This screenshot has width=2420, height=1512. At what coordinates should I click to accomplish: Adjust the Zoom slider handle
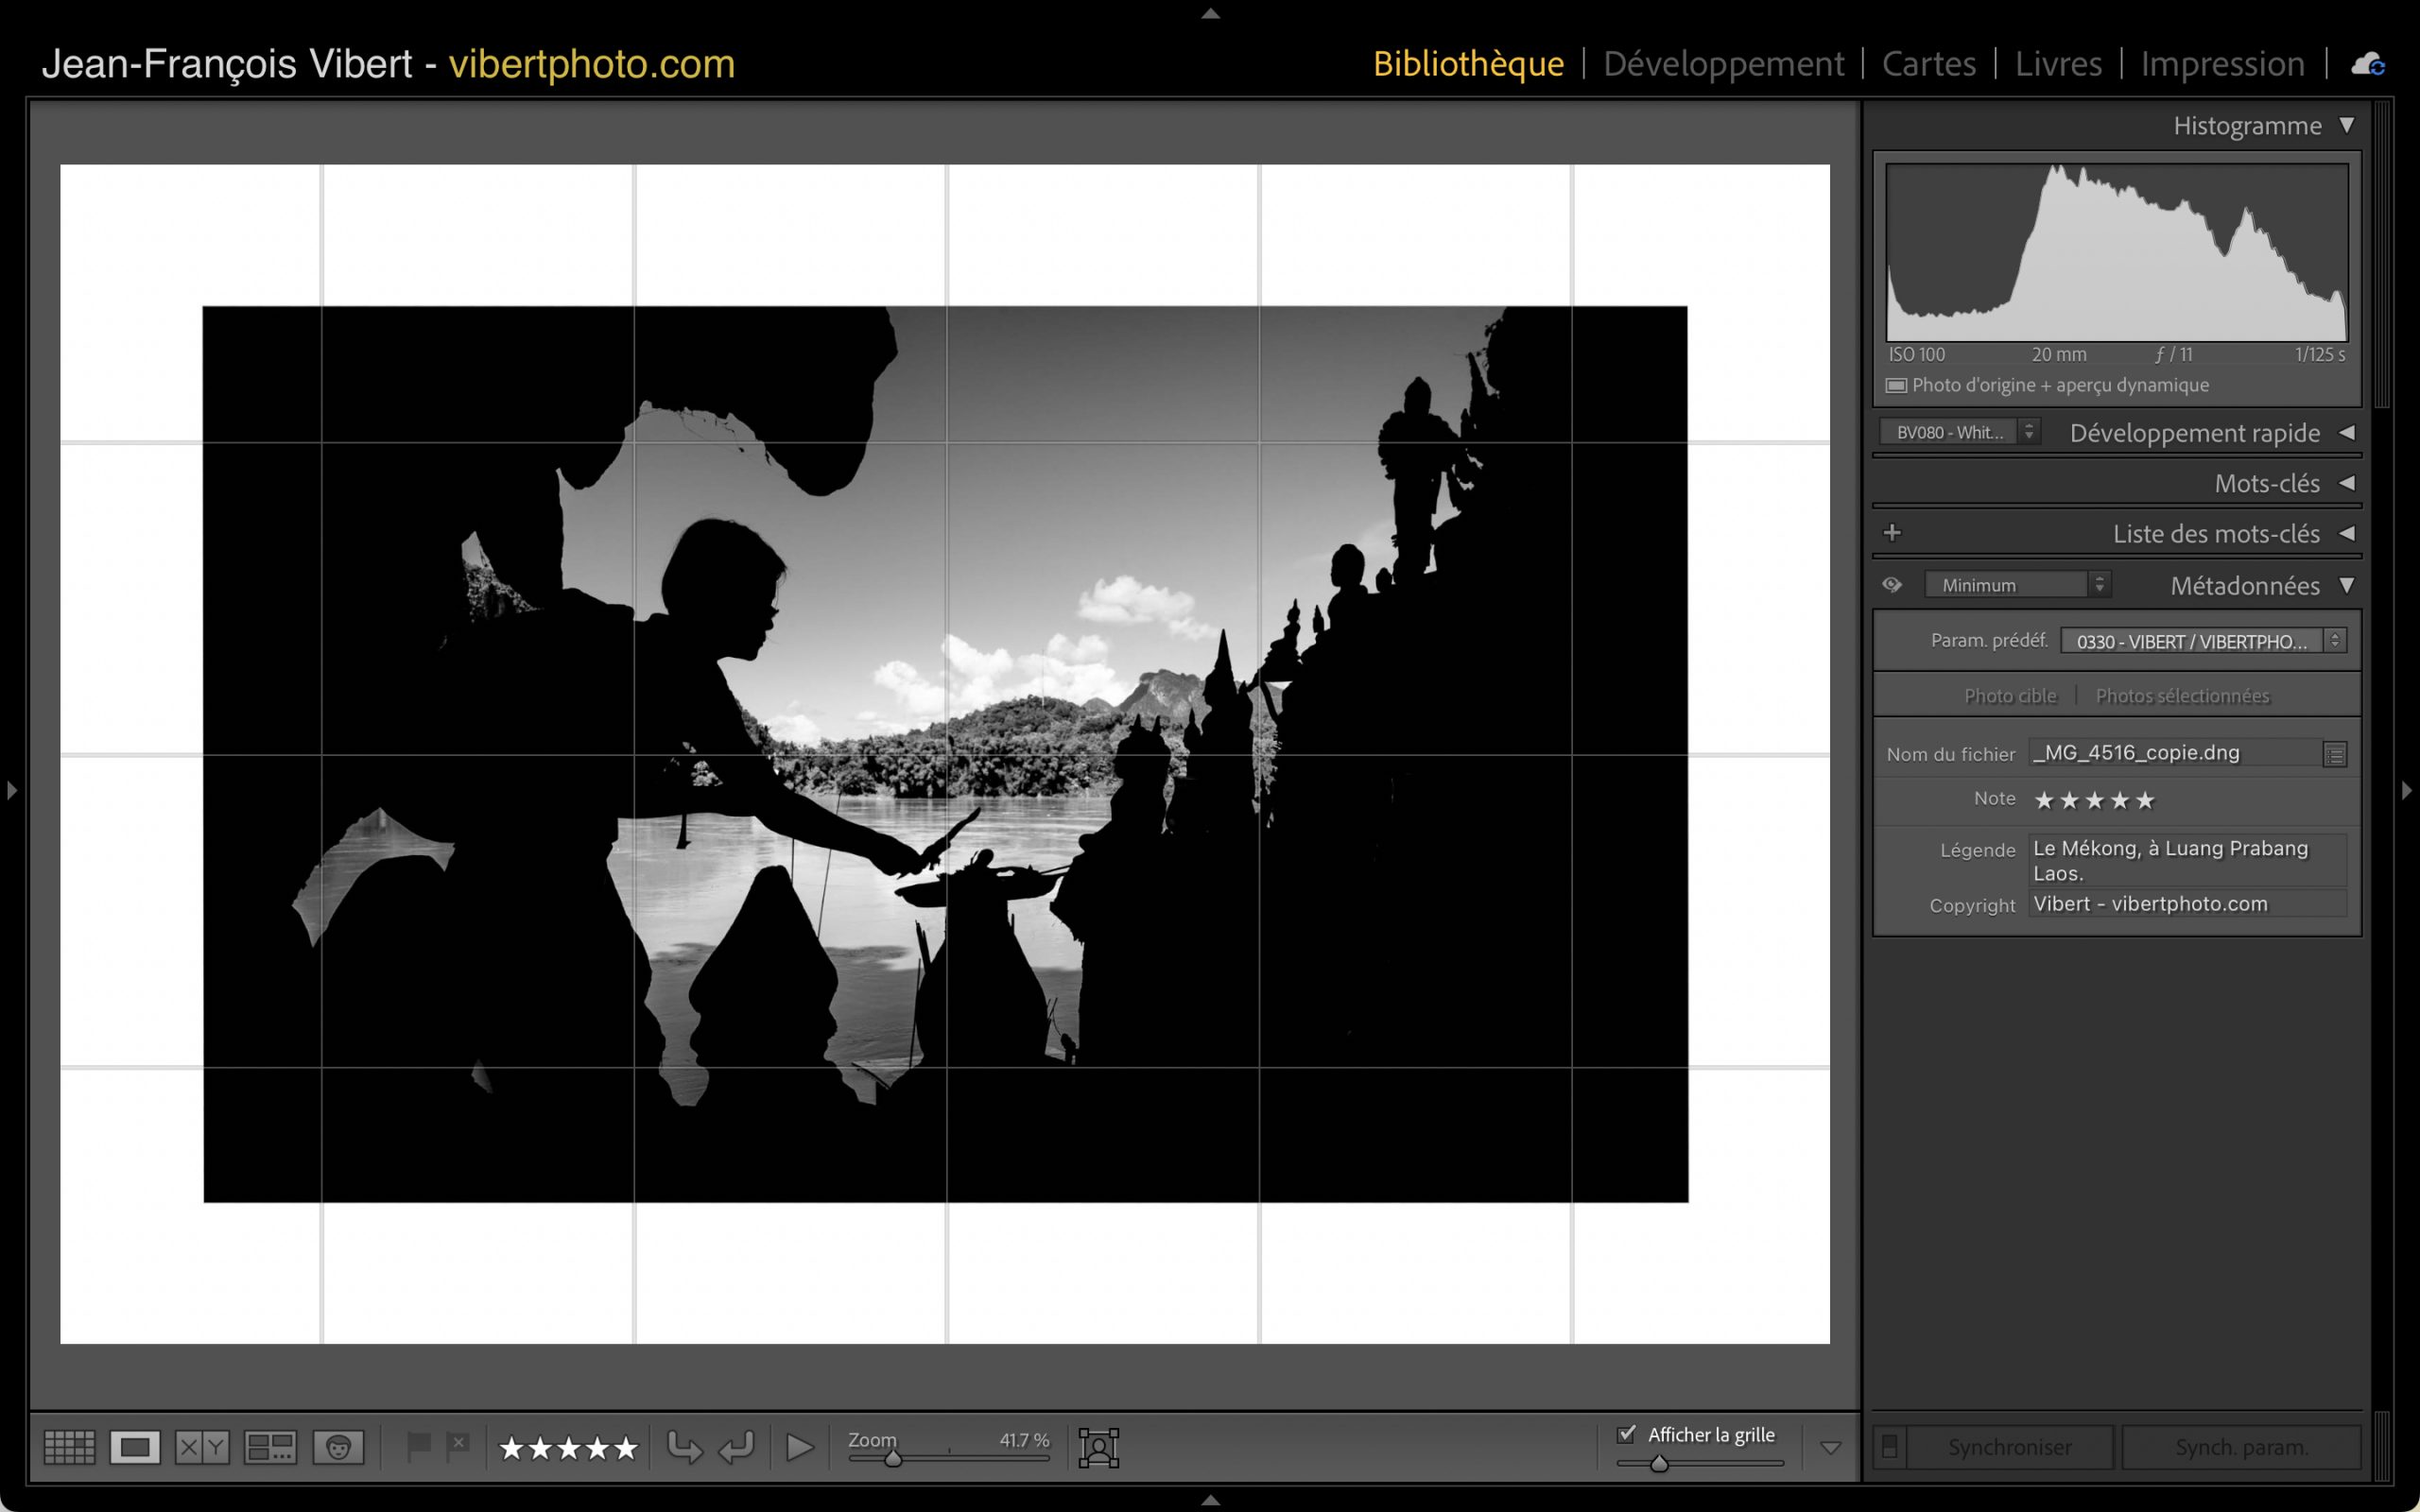click(x=893, y=1459)
